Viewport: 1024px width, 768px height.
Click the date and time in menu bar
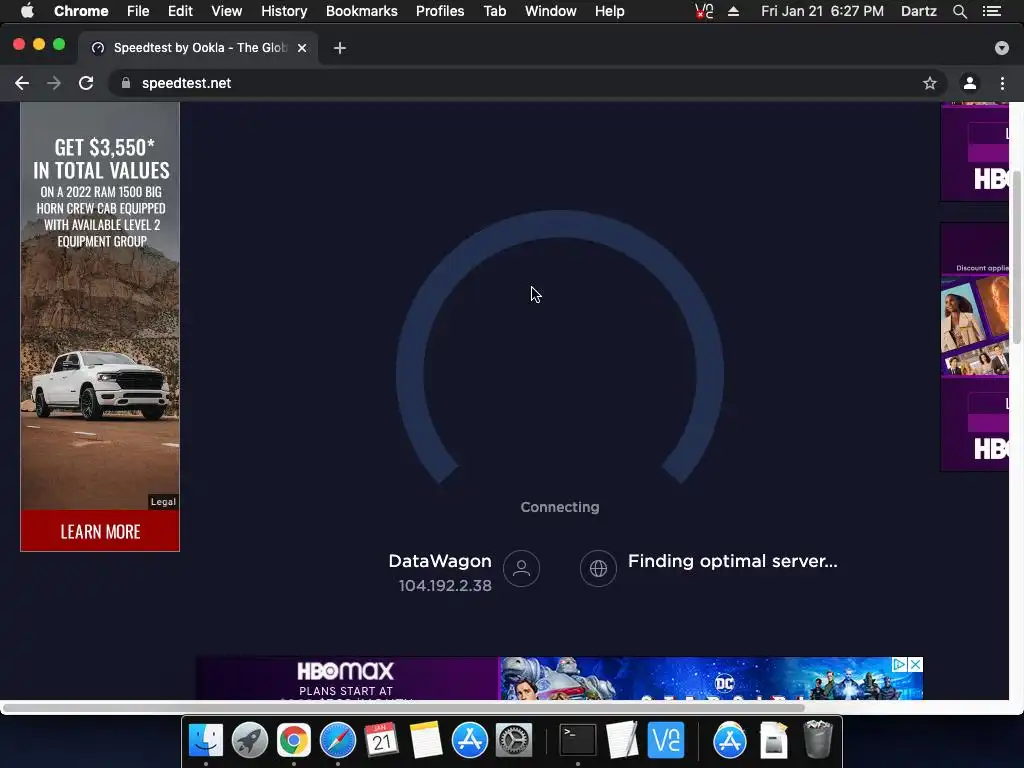[x=822, y=11]
